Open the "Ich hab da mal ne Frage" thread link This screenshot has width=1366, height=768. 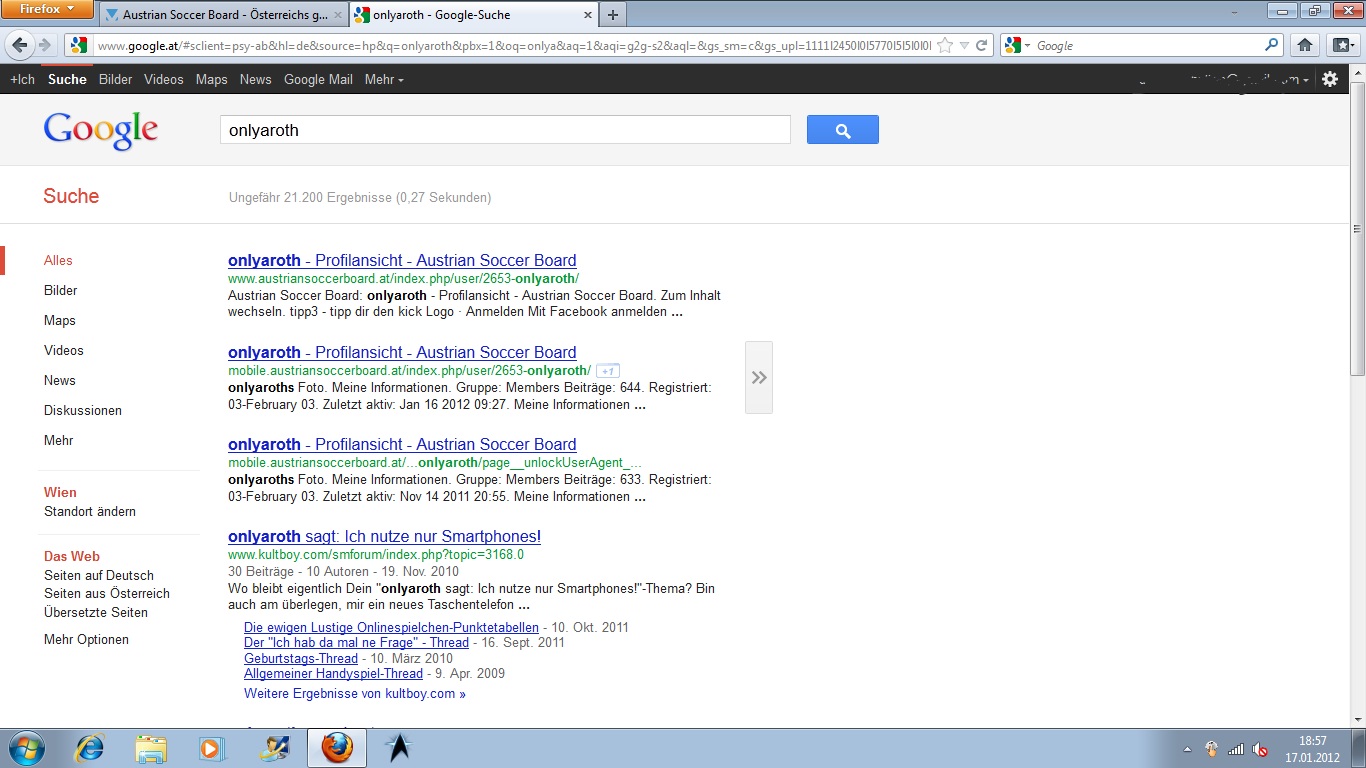click(356, 642)
